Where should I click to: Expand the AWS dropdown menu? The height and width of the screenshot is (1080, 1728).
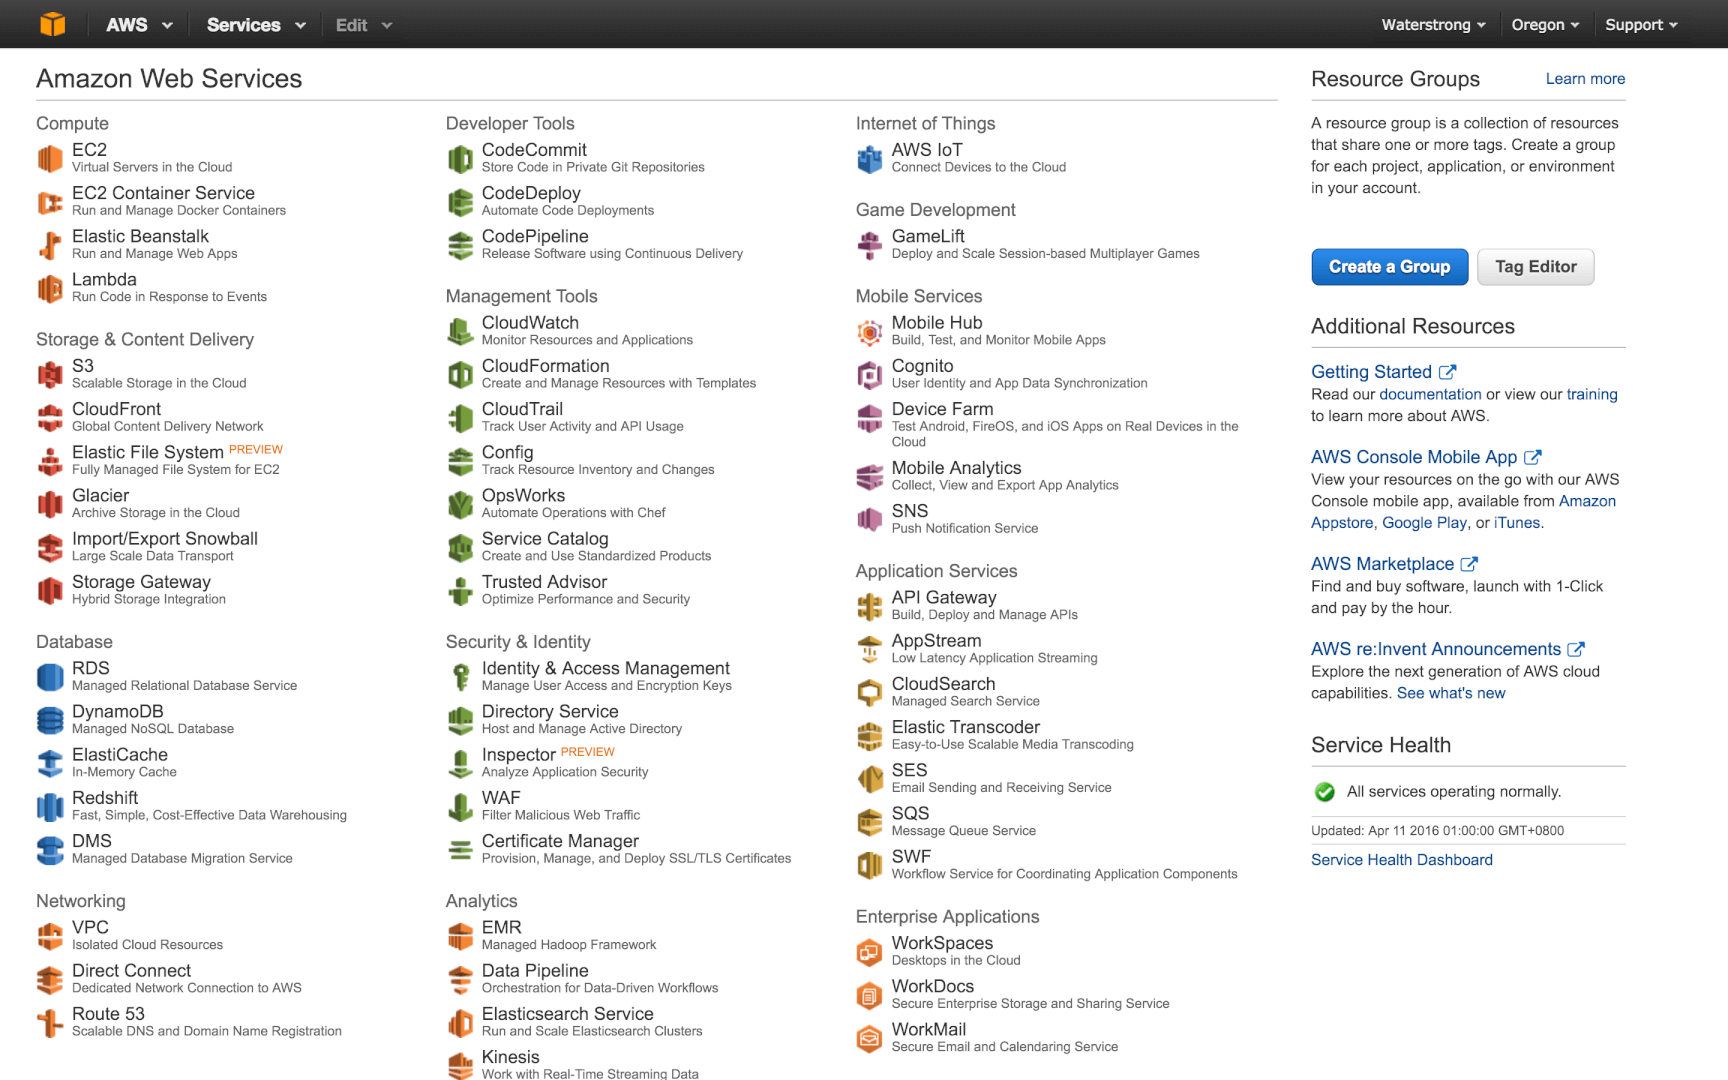(139, 25)
